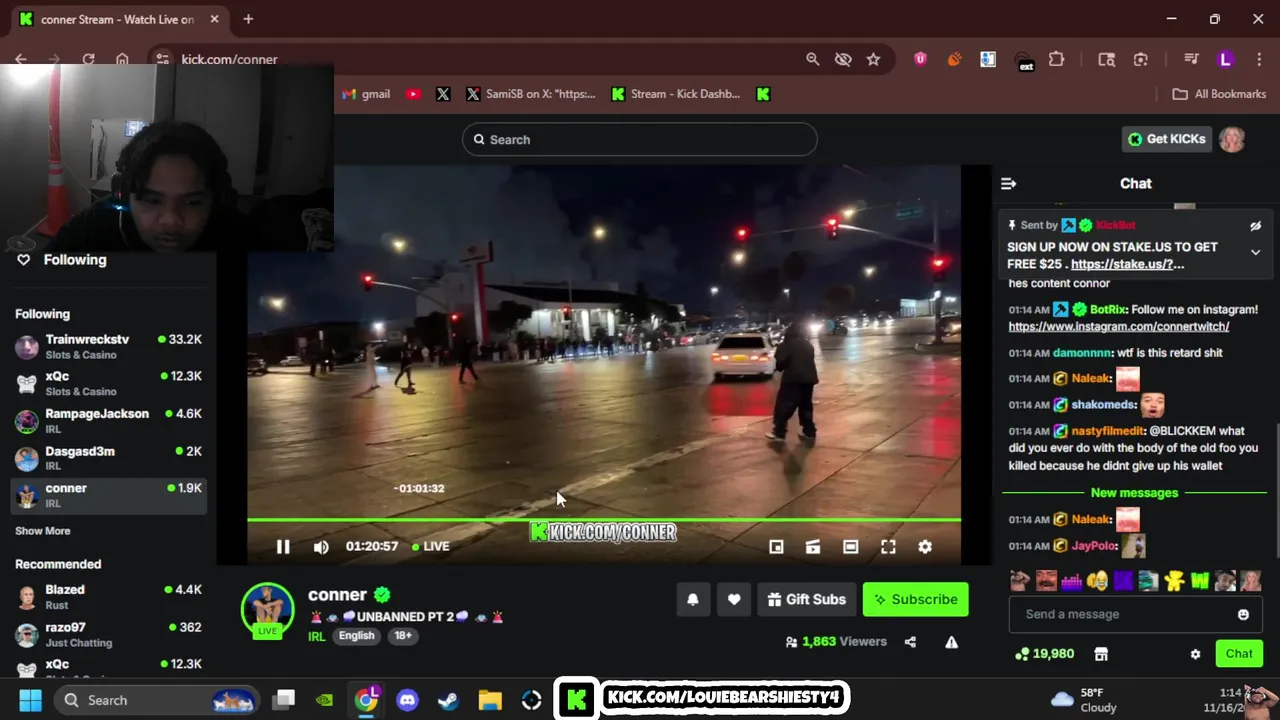Click Get KICKs button

click(x=1166, y=139)
